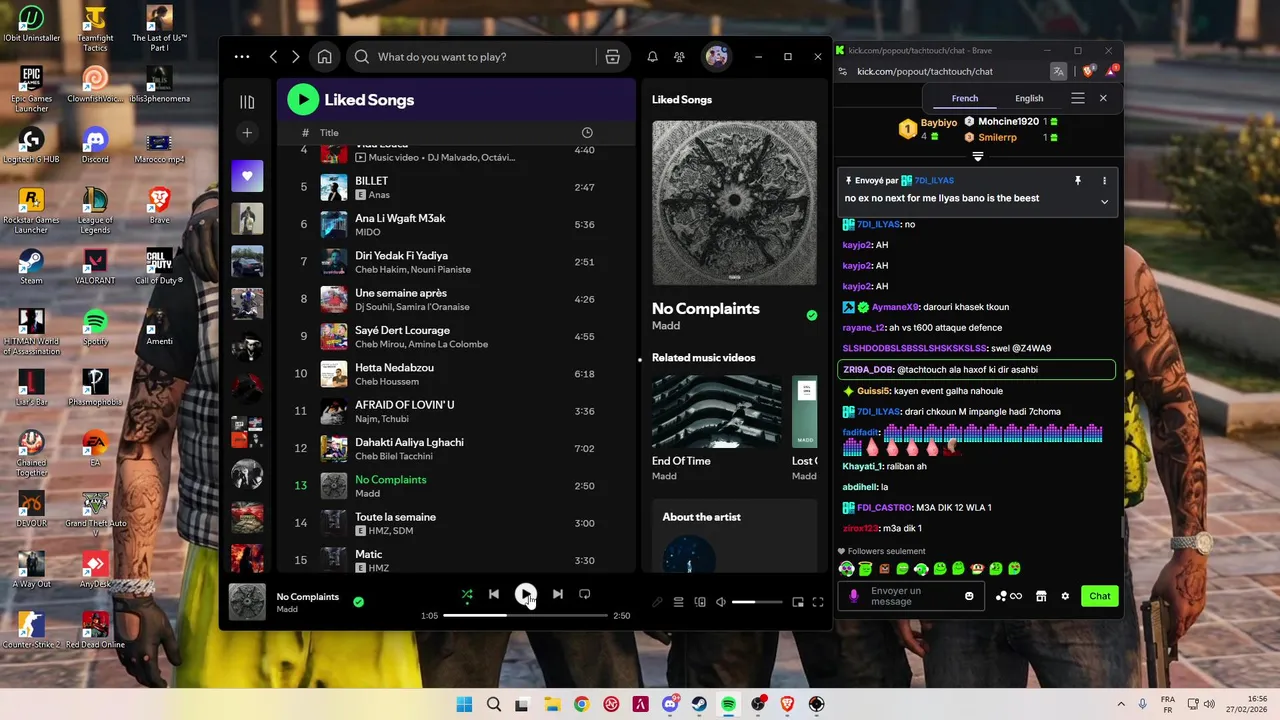This screenshot has height=720, width=1280.
Task: Select the track Toute la semaine
Action: (455, 523)
